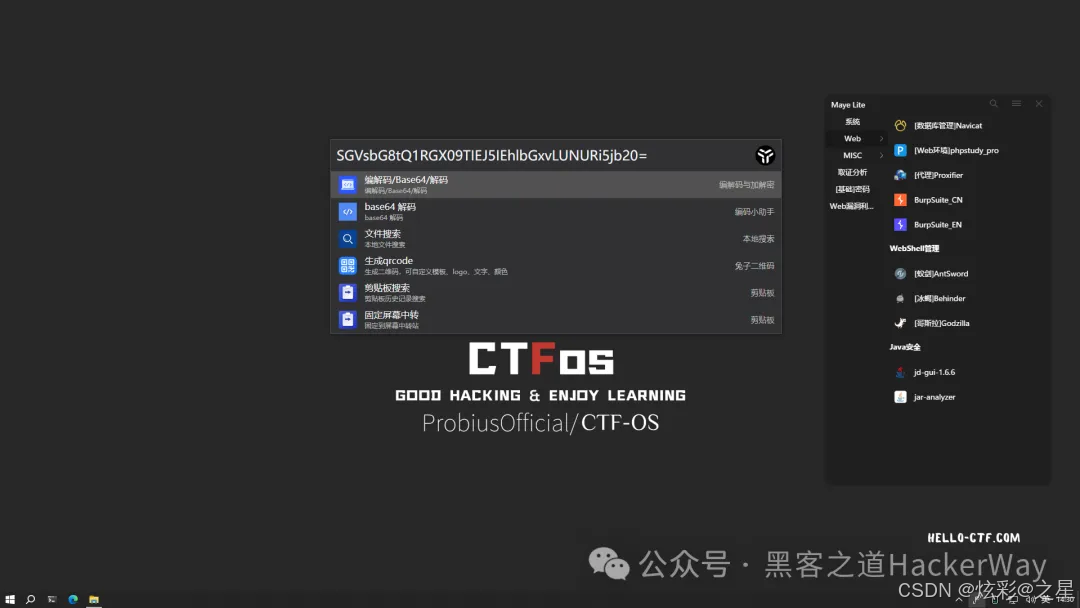
Task: Expand the Web category in Maye Lite
Action: click(x=854, y=138)
